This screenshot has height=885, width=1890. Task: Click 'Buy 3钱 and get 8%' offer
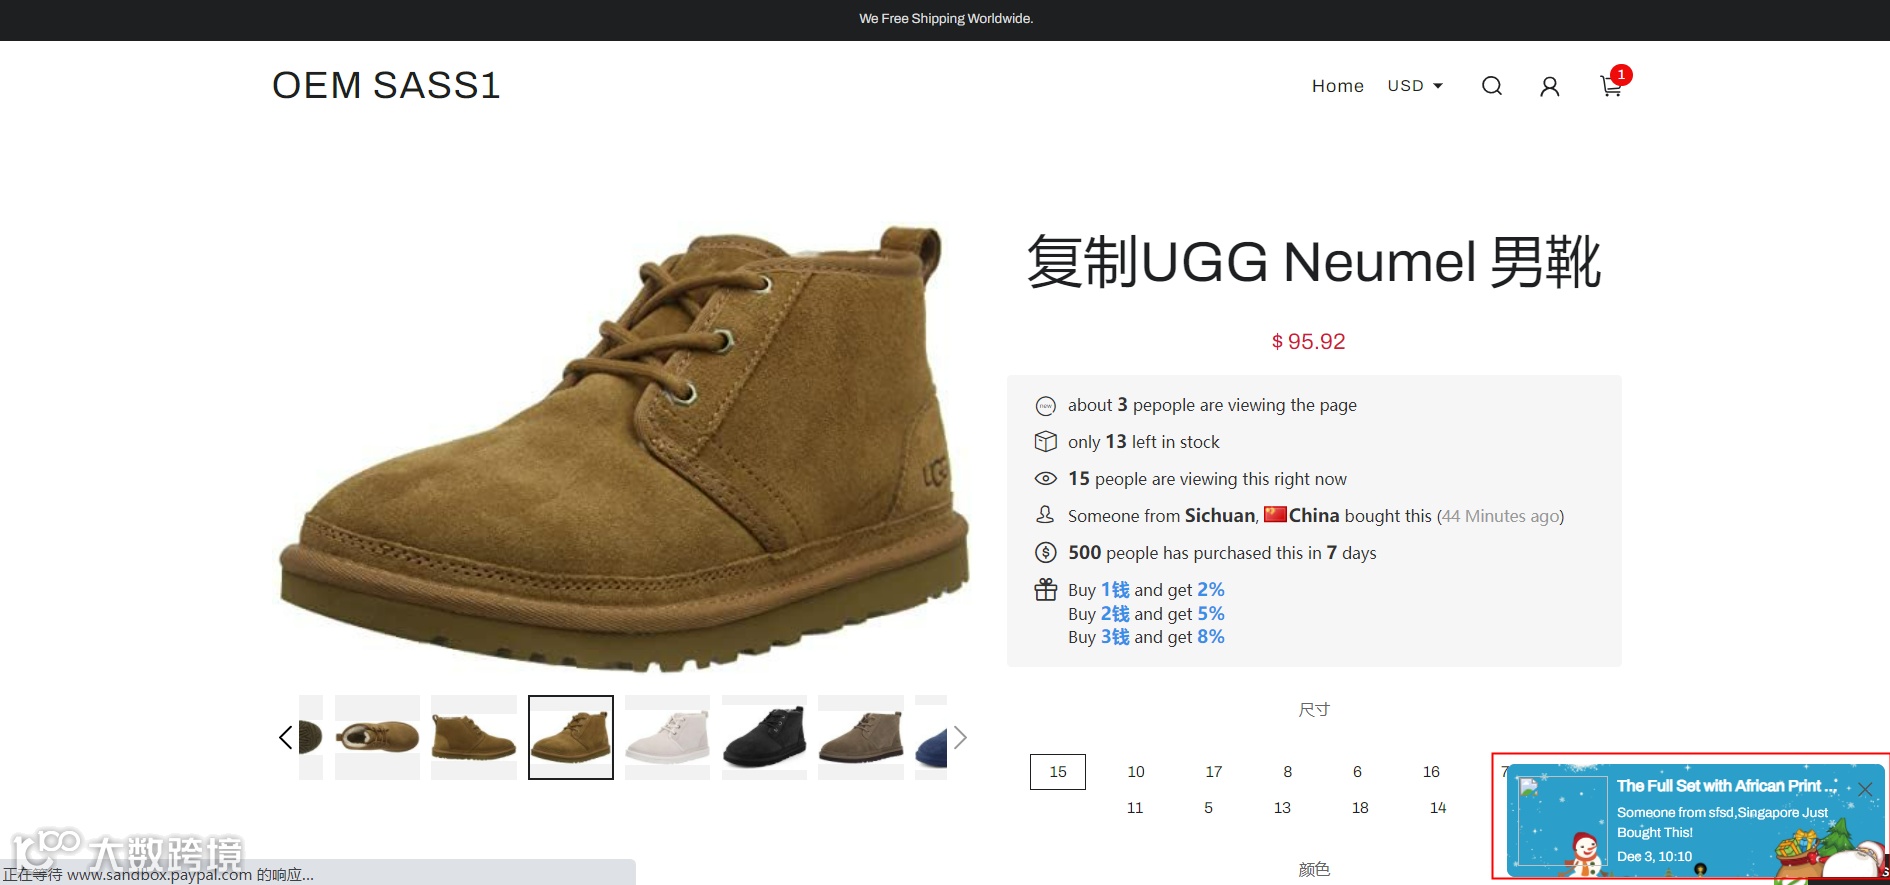[x=1146, y=637]
